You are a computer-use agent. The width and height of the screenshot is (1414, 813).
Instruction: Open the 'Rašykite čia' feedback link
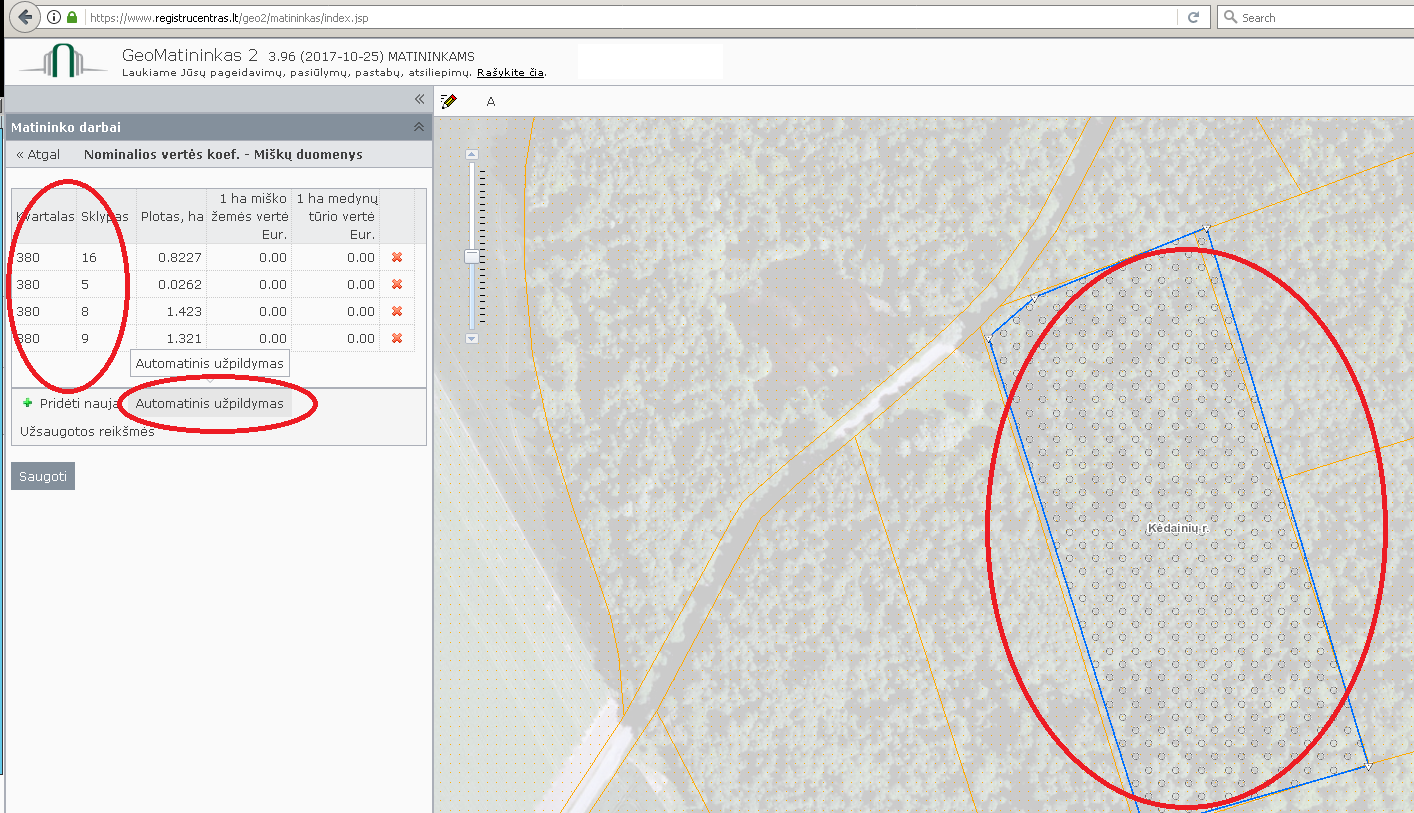[x=511, y=73]
